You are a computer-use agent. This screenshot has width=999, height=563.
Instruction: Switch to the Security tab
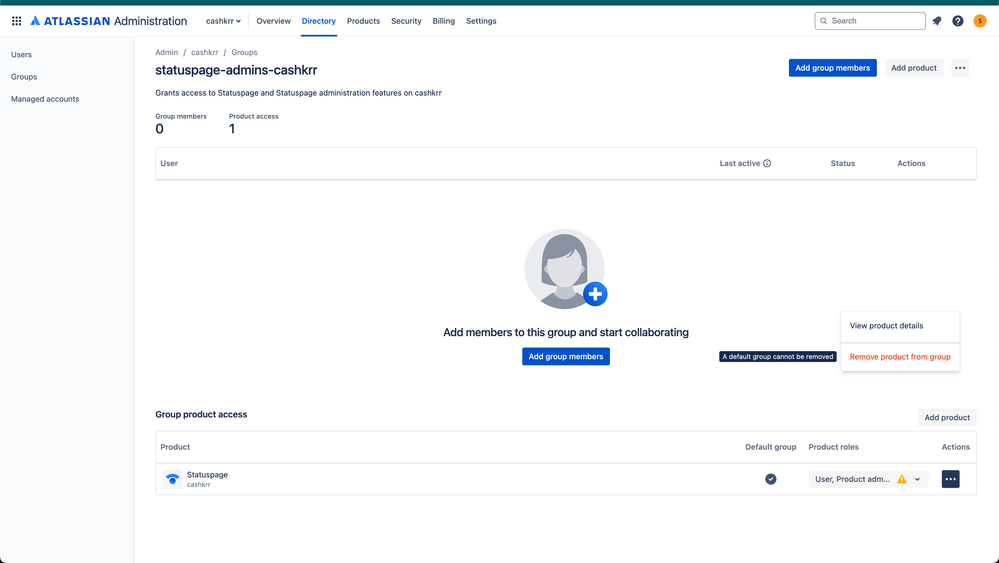406,21
